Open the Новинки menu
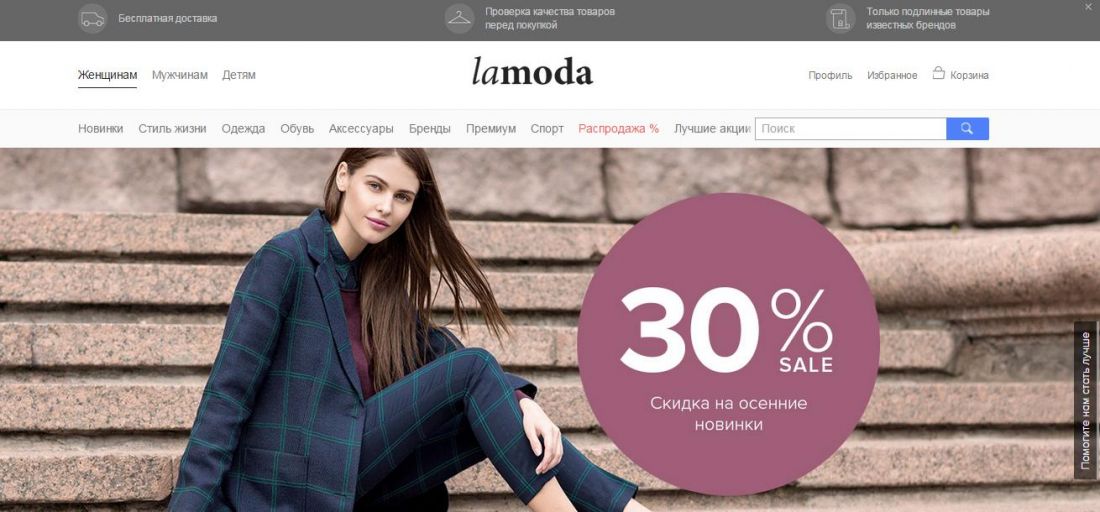The height and width of the screenshot is (512, 1100). (100, 129)
